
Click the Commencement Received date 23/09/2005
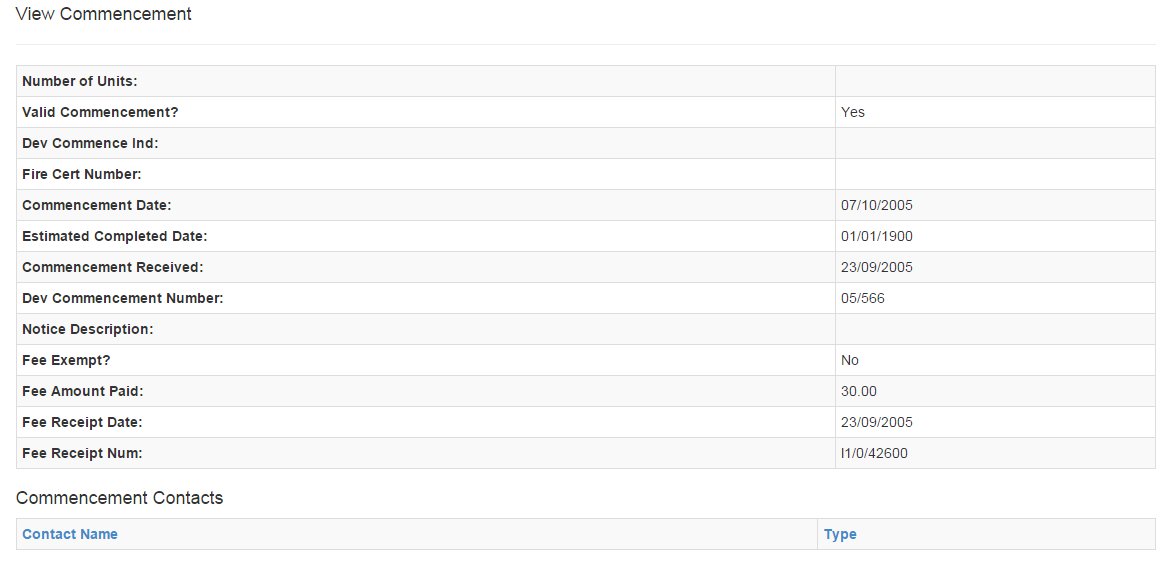coord(877,267)
